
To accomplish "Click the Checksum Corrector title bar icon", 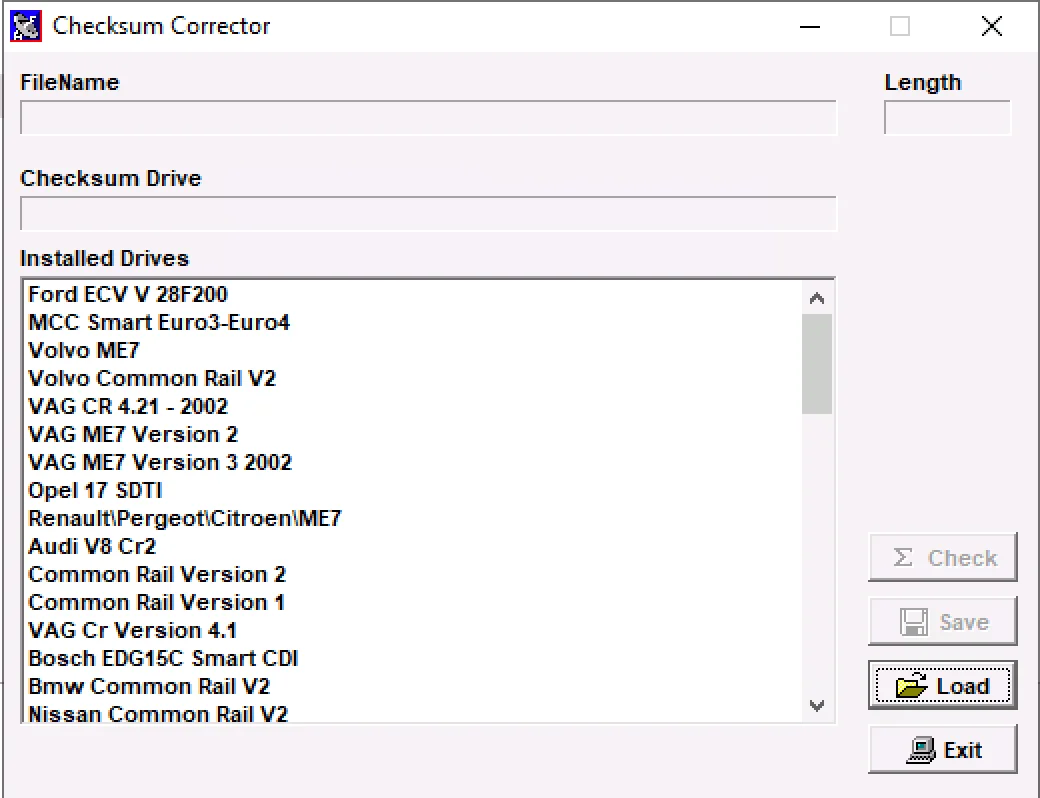I will coord(24,25).
